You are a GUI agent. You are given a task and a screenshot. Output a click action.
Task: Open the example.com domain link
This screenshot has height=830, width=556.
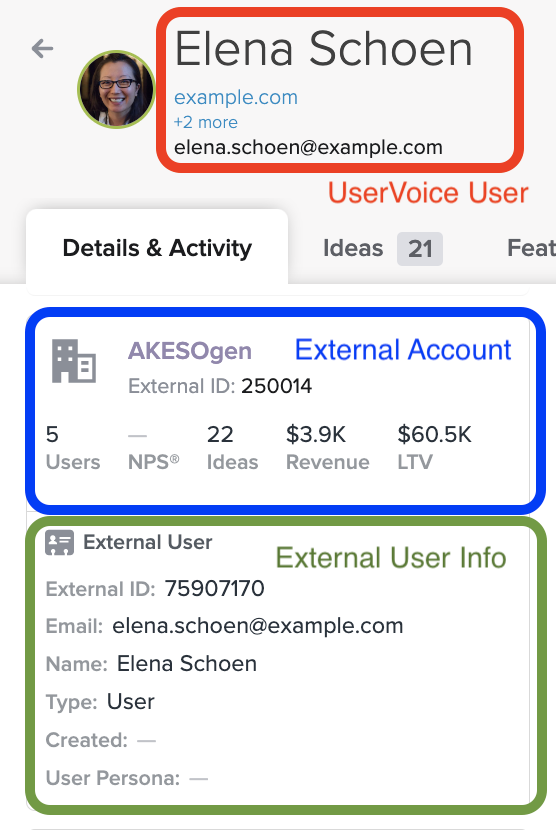pos(236,97)
